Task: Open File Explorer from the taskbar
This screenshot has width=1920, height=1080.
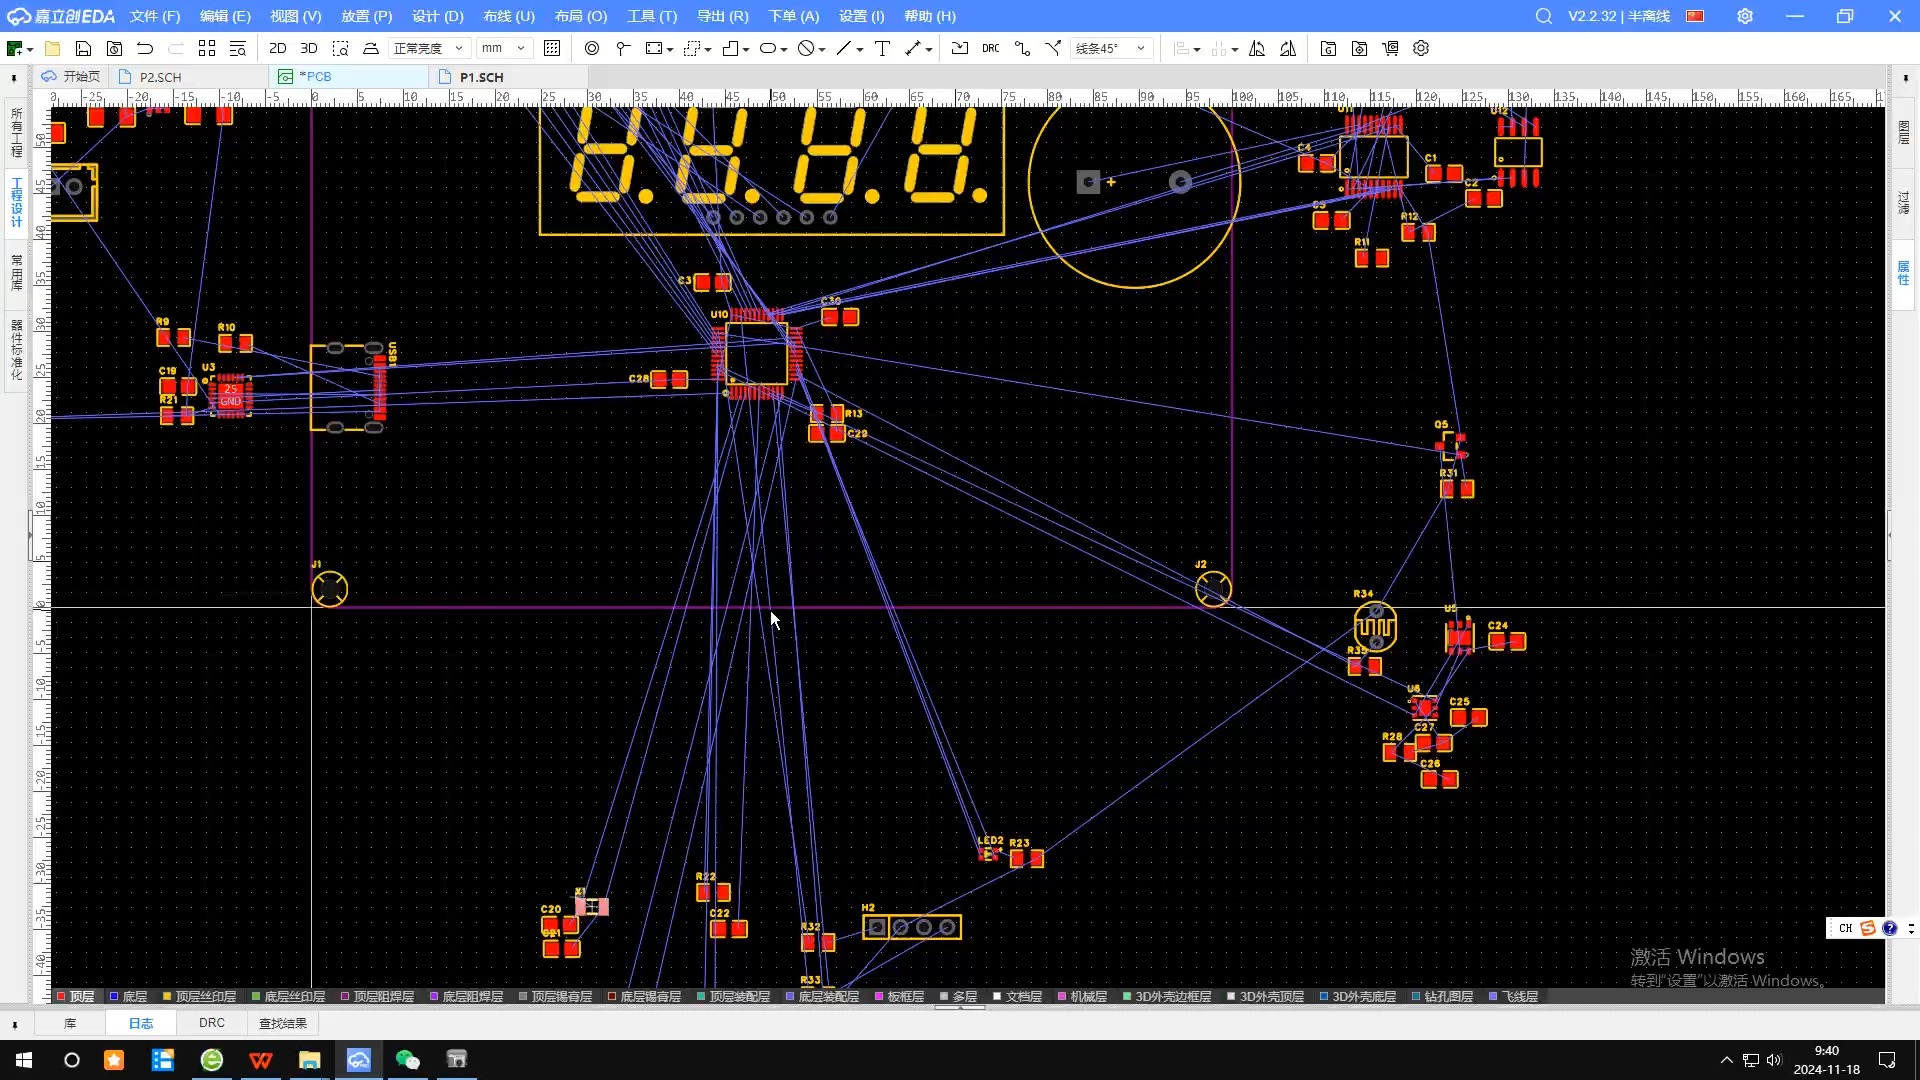Action: point(309,1060)
